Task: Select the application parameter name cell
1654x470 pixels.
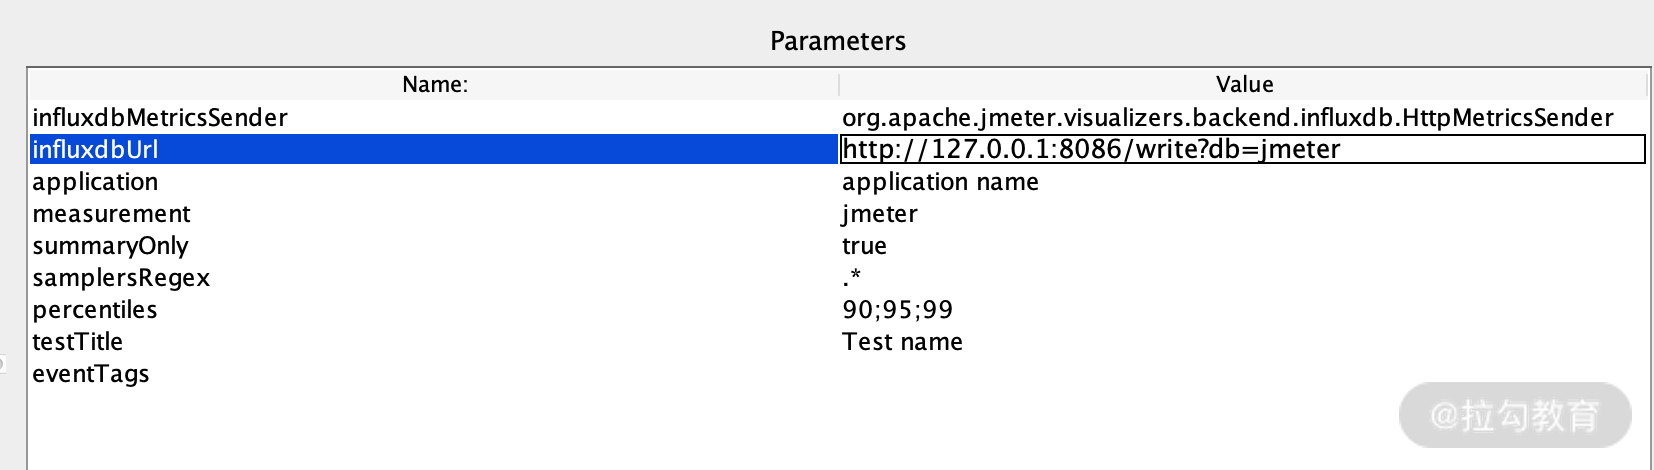Action: point(96,182)
